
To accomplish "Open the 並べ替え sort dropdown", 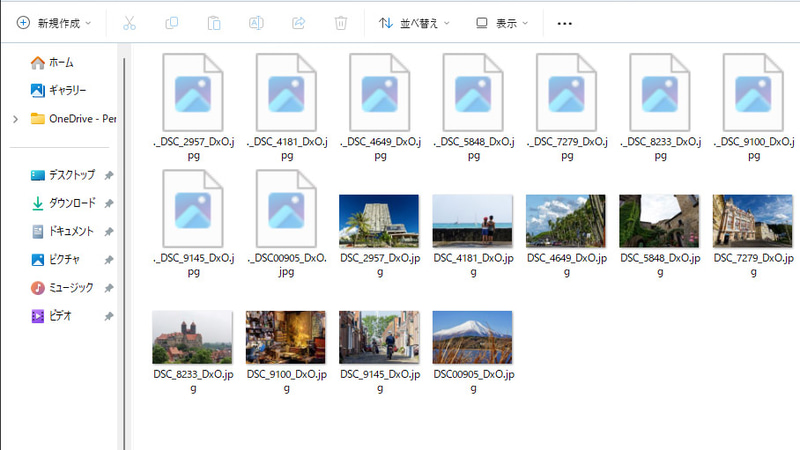I will 414,23.
